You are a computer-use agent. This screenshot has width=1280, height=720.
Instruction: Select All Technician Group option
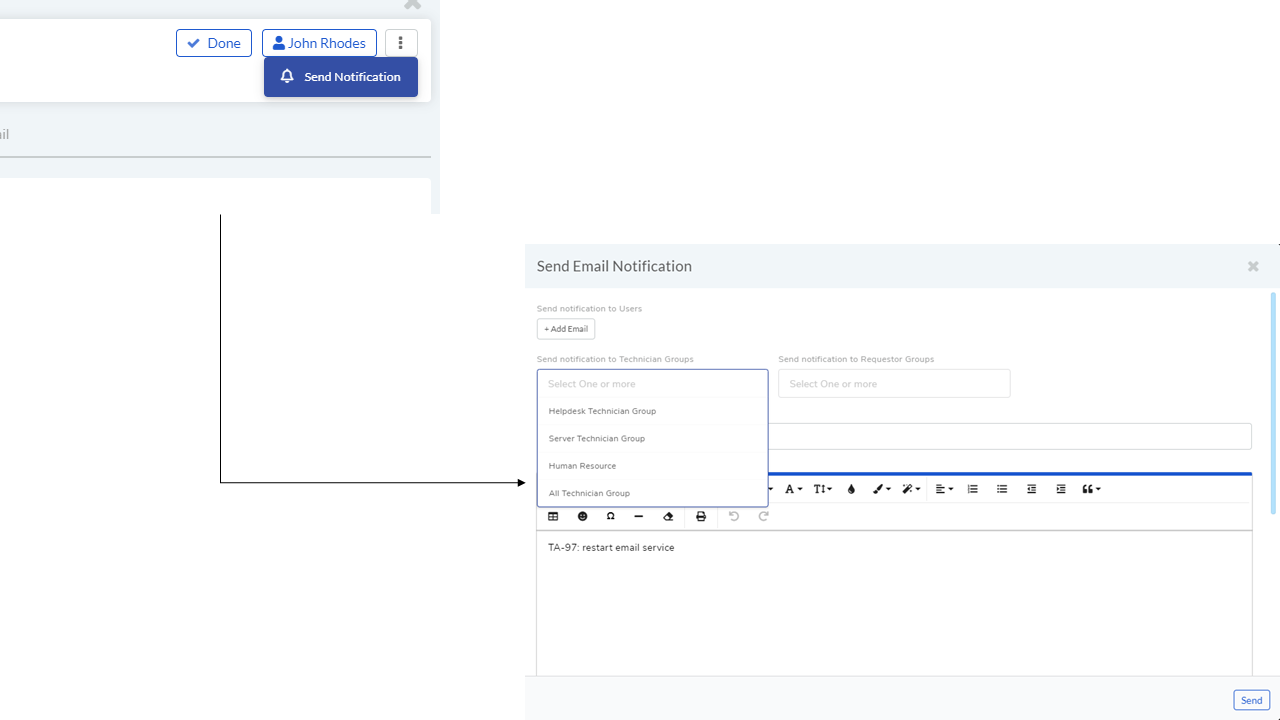click(652, 493)
